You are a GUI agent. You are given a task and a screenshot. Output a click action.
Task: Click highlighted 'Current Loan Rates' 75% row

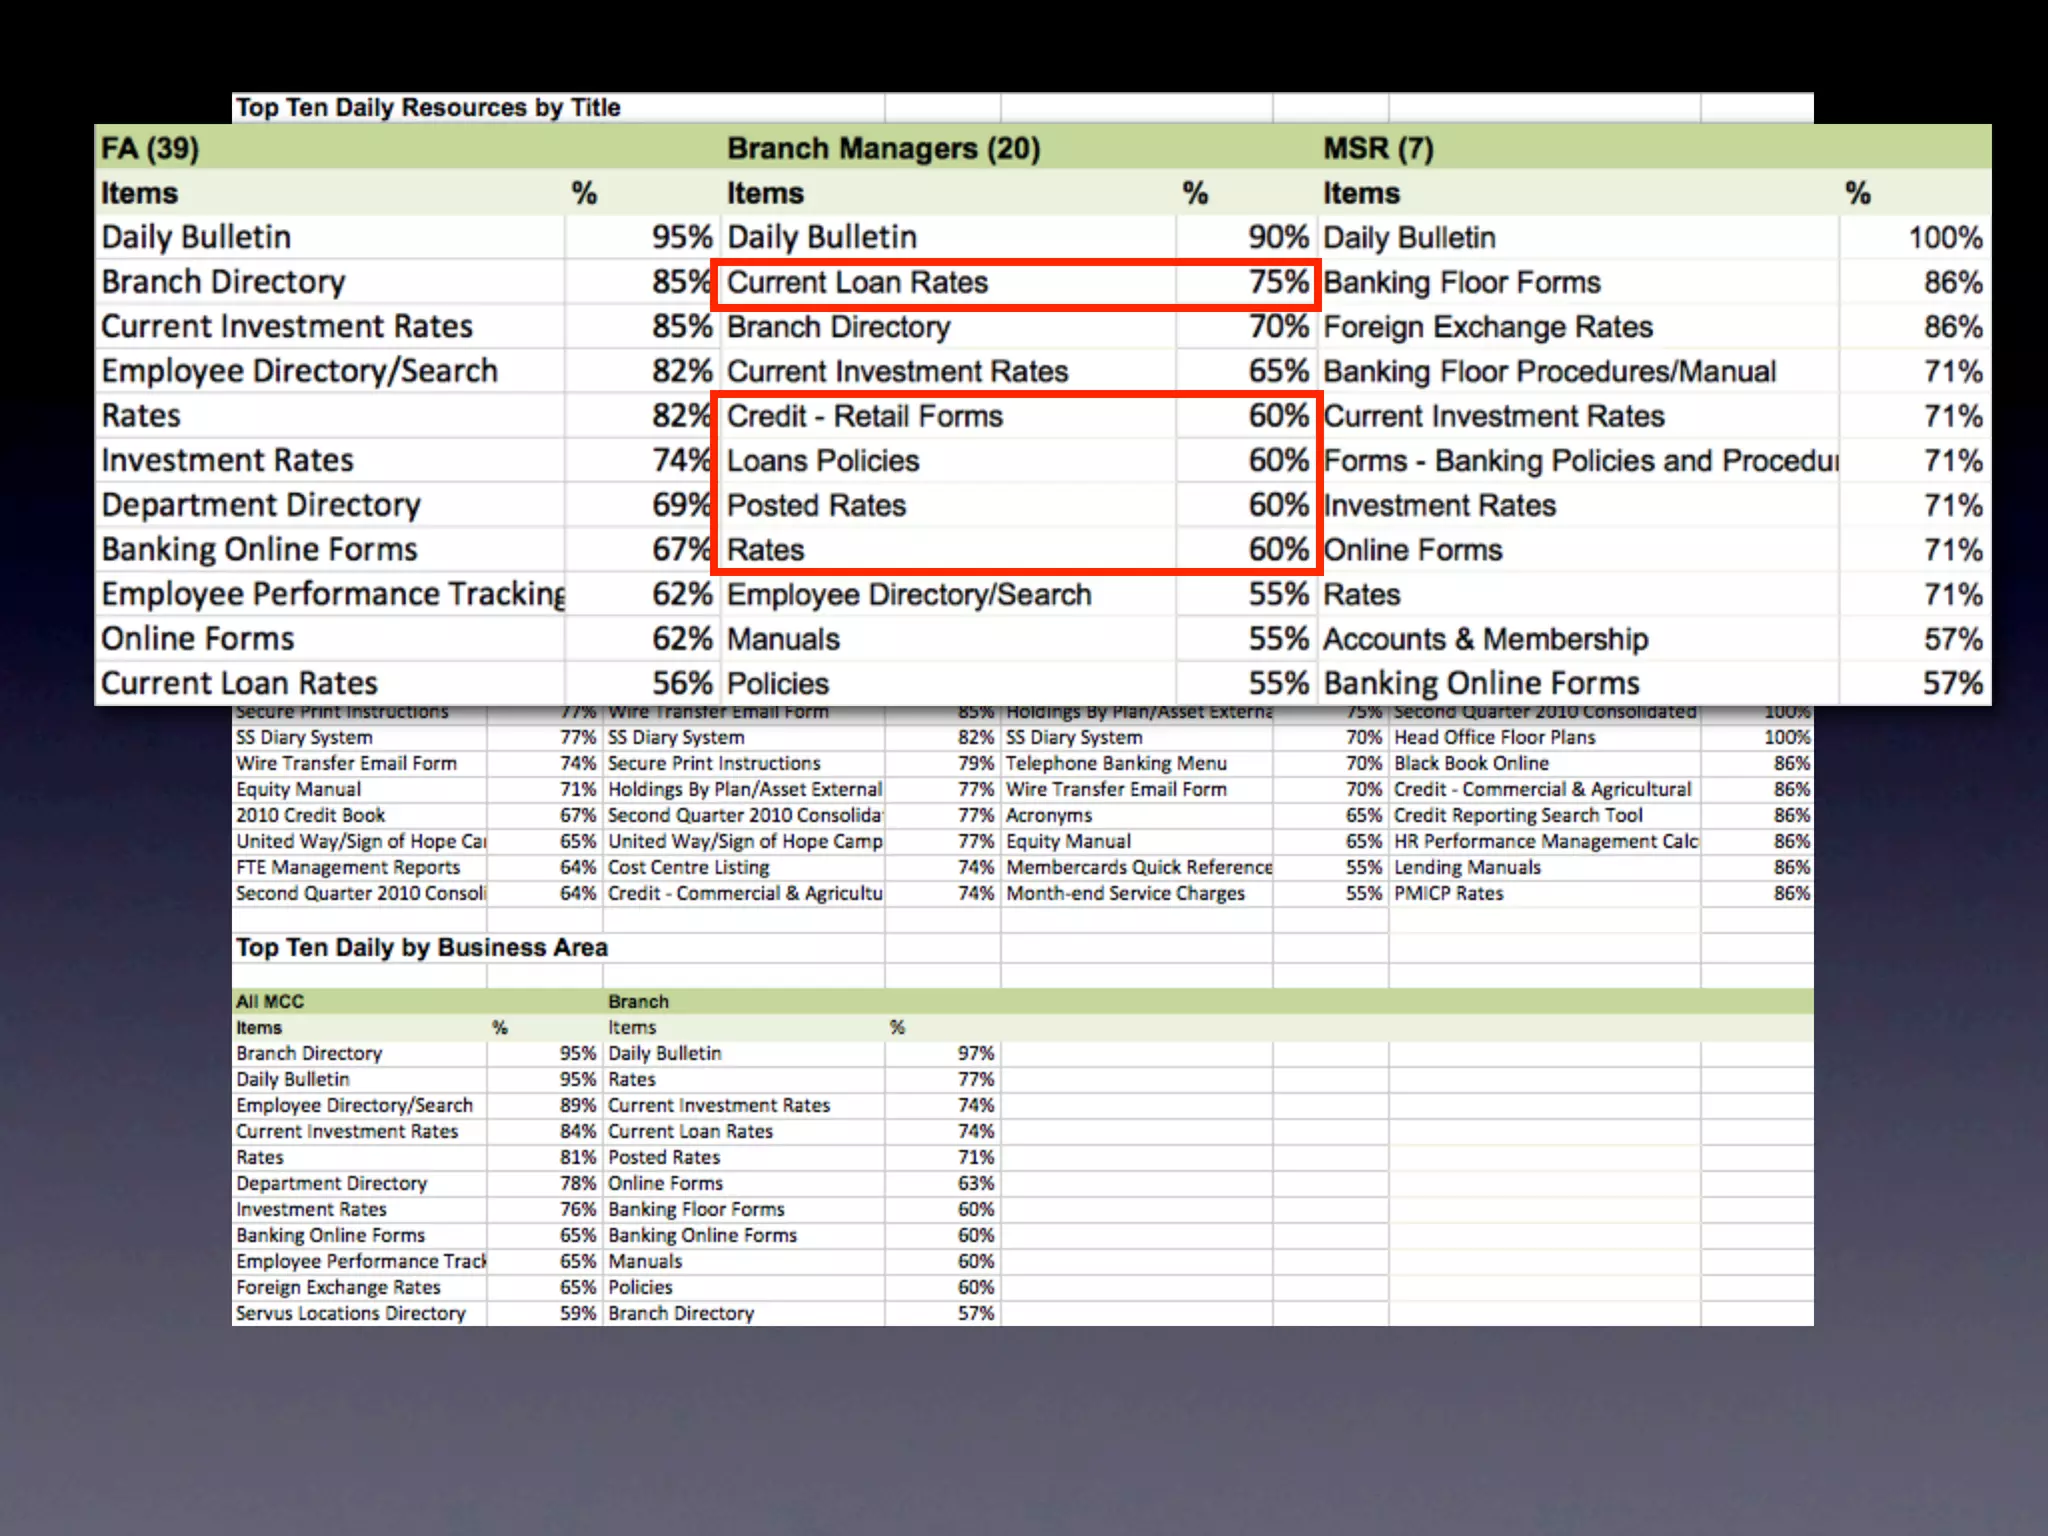857,283
